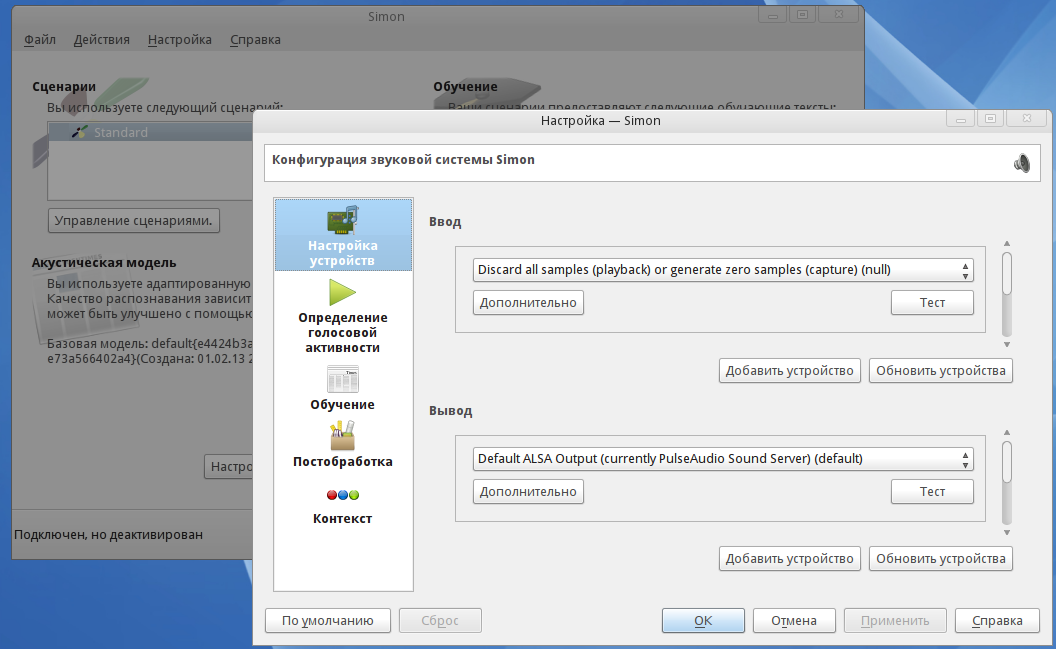Click the Отмена button
1056x649 pixels.
(794, 621)
